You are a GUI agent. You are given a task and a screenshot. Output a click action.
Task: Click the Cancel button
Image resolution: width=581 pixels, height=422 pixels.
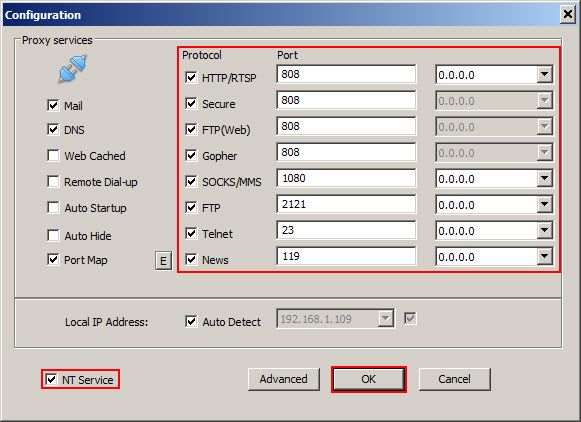pos(455,379)
